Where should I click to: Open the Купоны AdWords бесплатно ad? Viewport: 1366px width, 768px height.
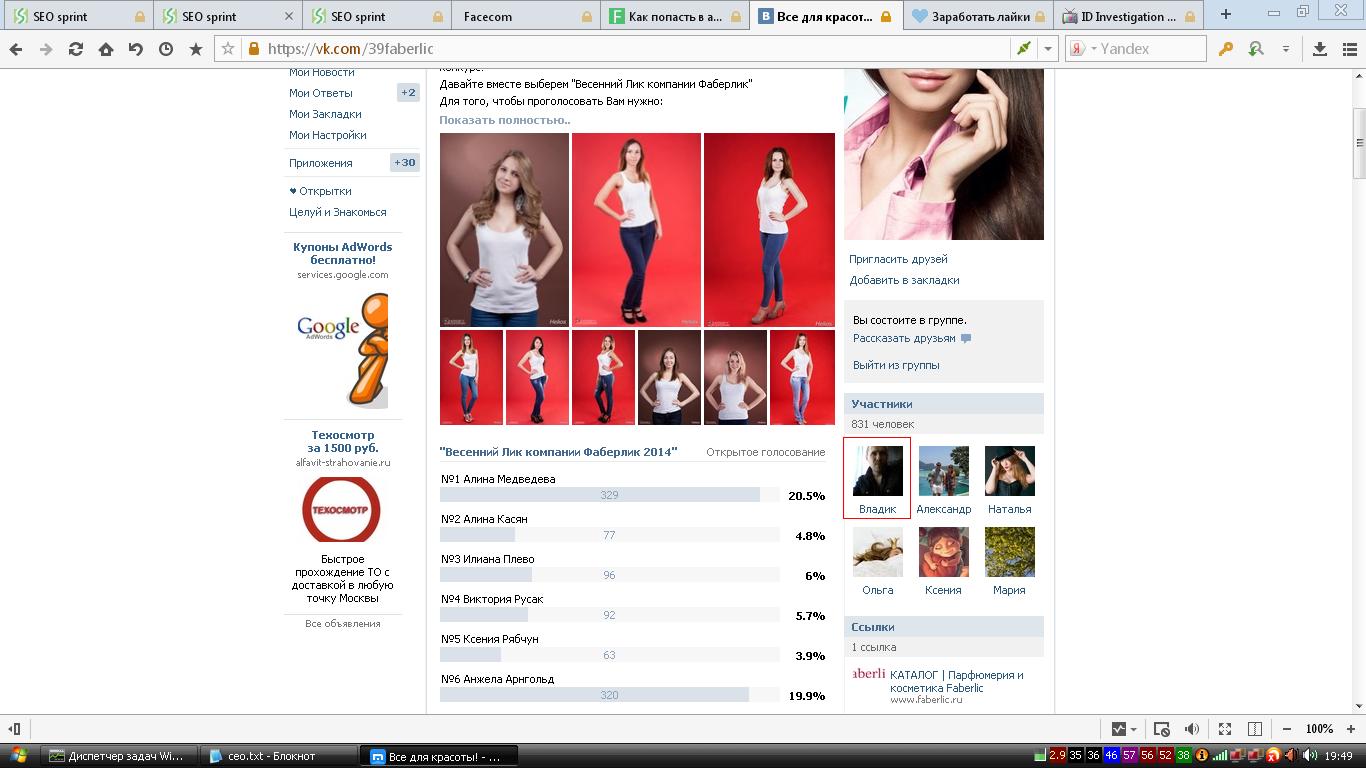(x=343, y=253)
